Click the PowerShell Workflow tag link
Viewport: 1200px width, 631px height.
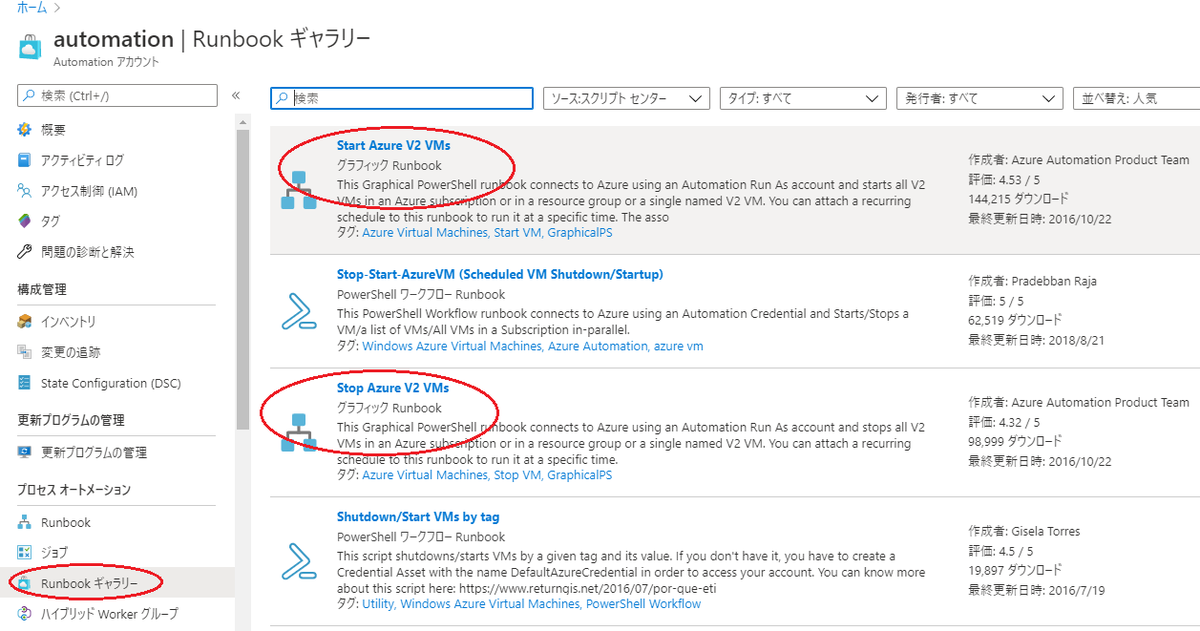643,604
